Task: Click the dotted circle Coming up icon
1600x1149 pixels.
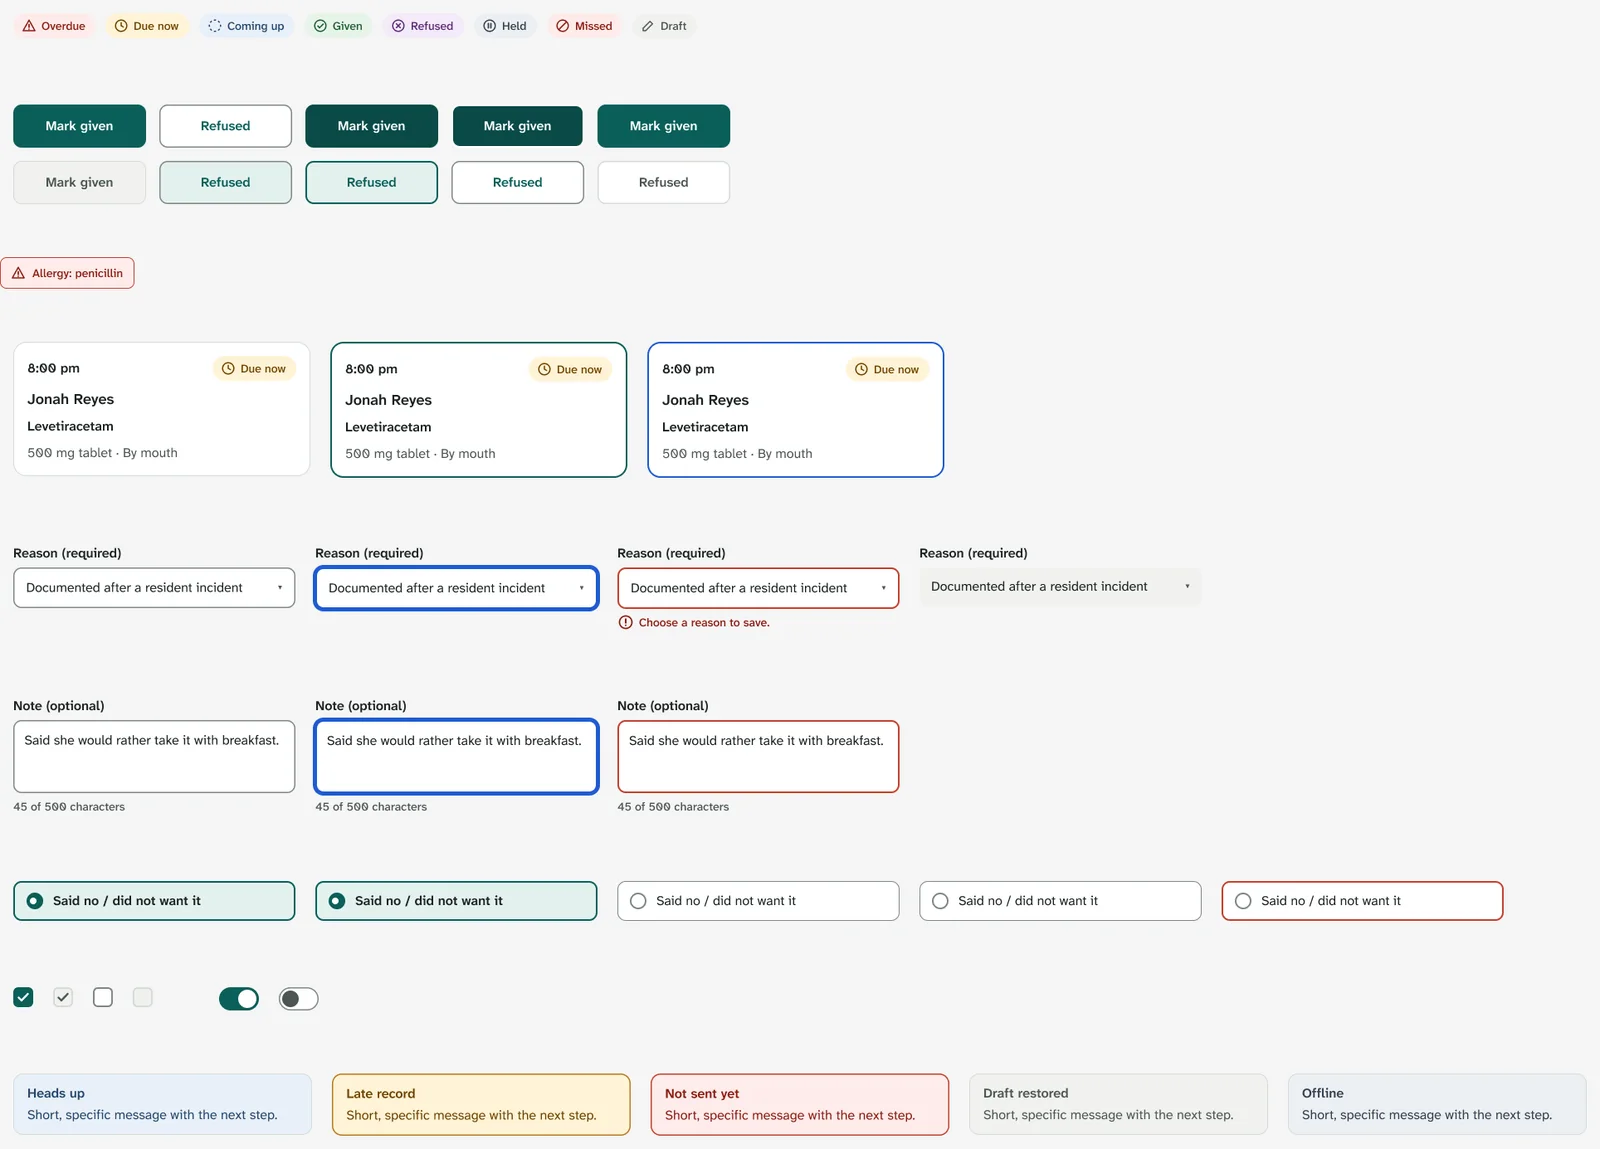Action: 215,26
